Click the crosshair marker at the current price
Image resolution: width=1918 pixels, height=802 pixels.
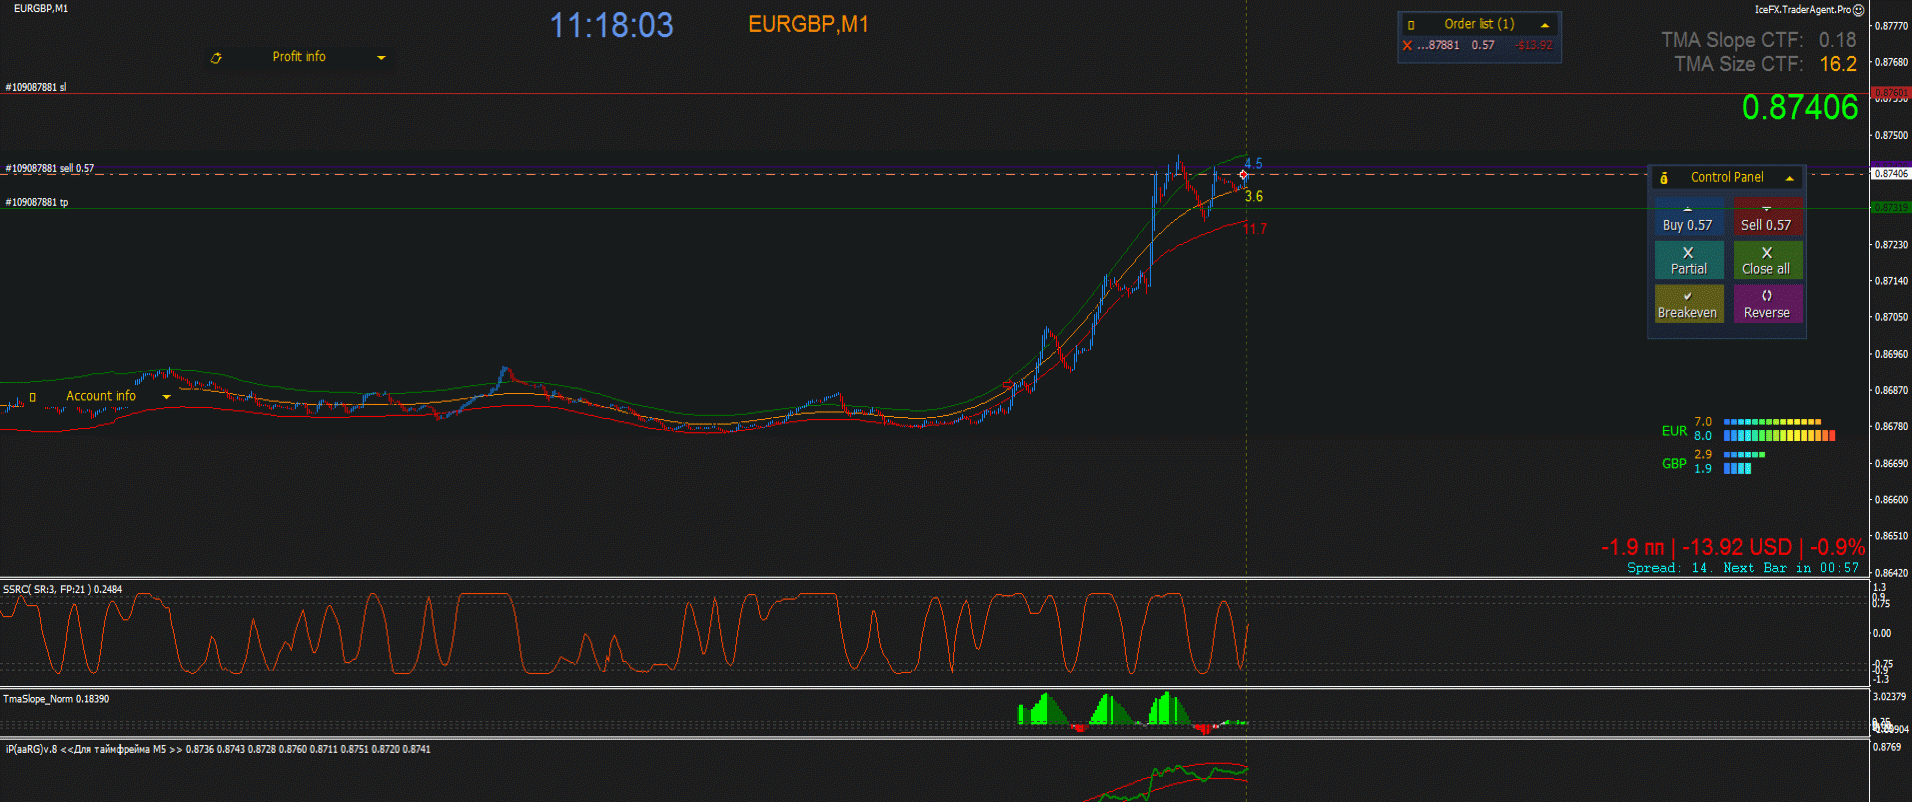[x=1243, y=175]
